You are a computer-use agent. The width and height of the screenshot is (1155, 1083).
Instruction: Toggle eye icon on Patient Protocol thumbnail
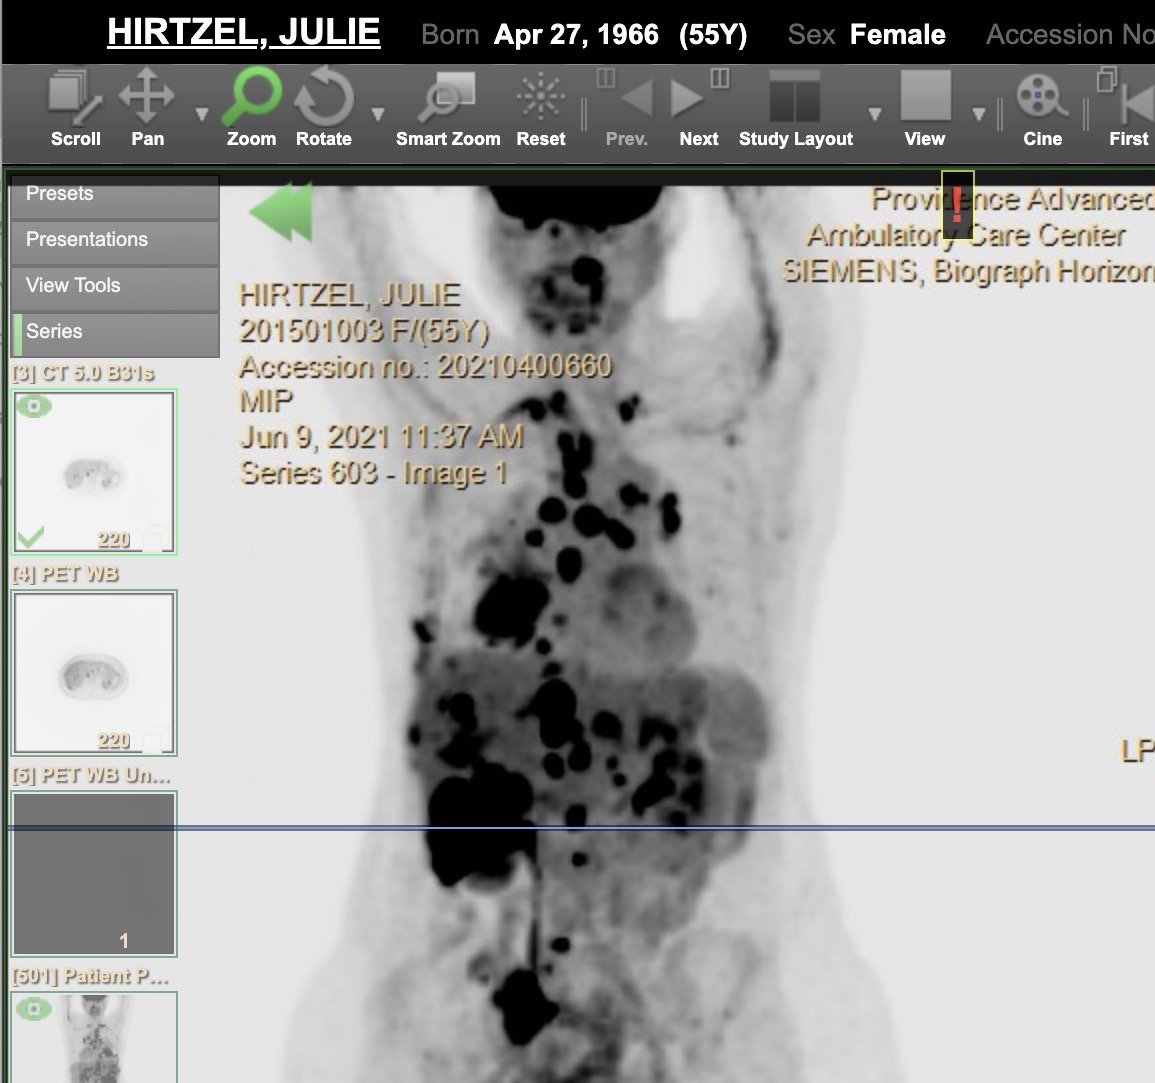click(x=34, y=1009)
